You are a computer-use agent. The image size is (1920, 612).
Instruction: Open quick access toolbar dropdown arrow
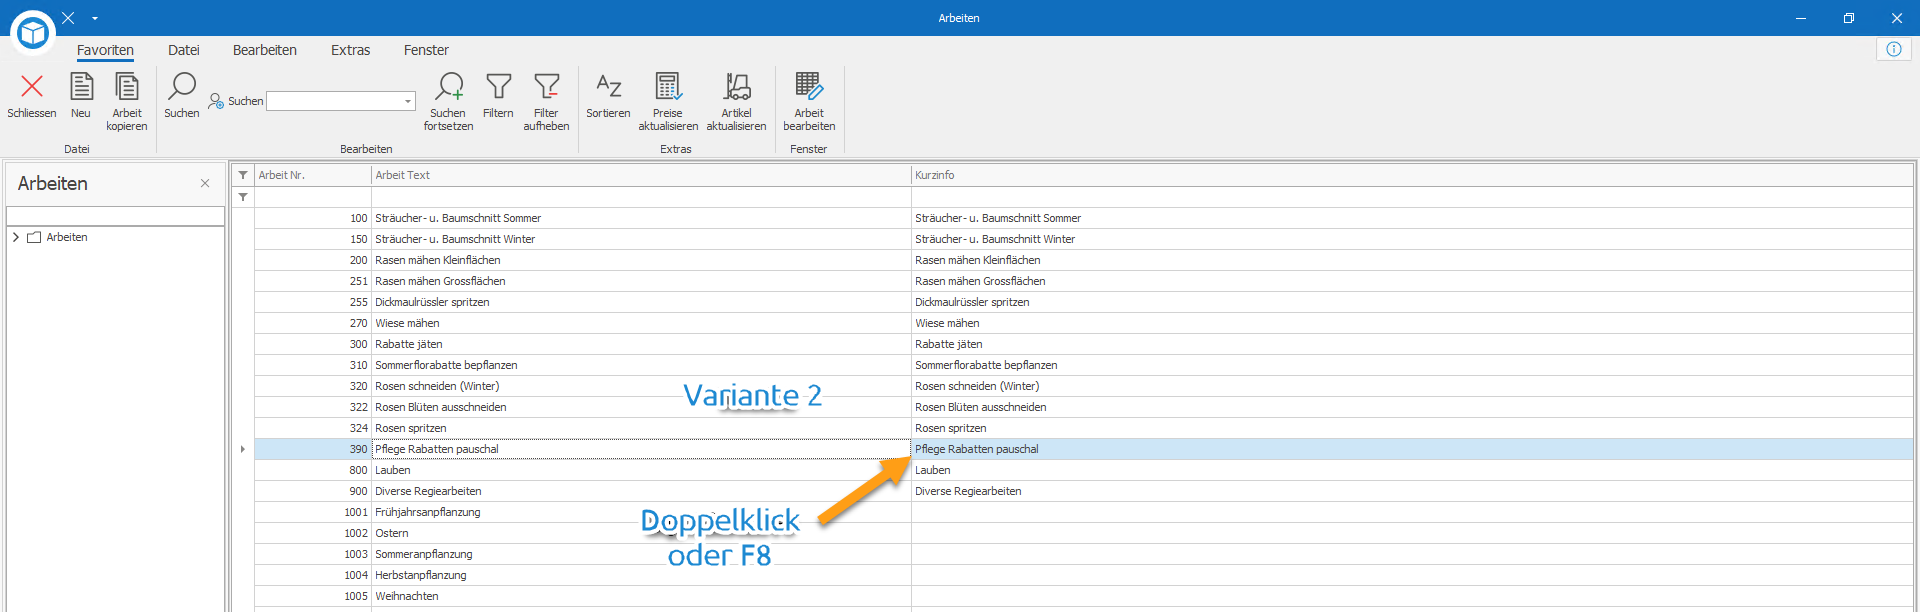tap(95, 18)
